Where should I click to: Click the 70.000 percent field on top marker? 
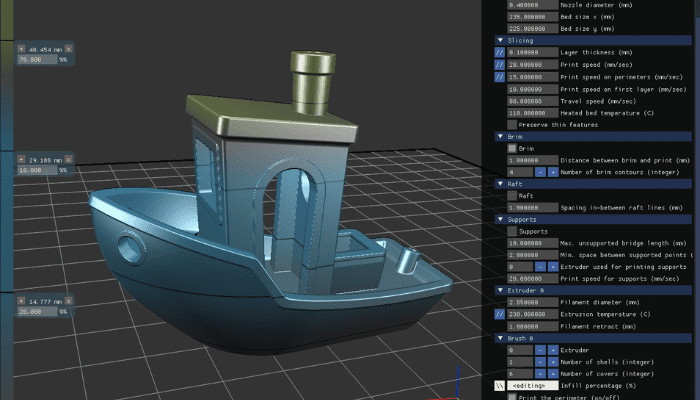(38, 59)
